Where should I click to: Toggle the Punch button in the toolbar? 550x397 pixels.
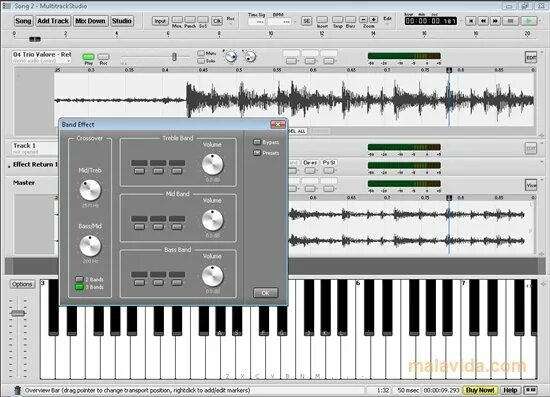tap(190, 20)
